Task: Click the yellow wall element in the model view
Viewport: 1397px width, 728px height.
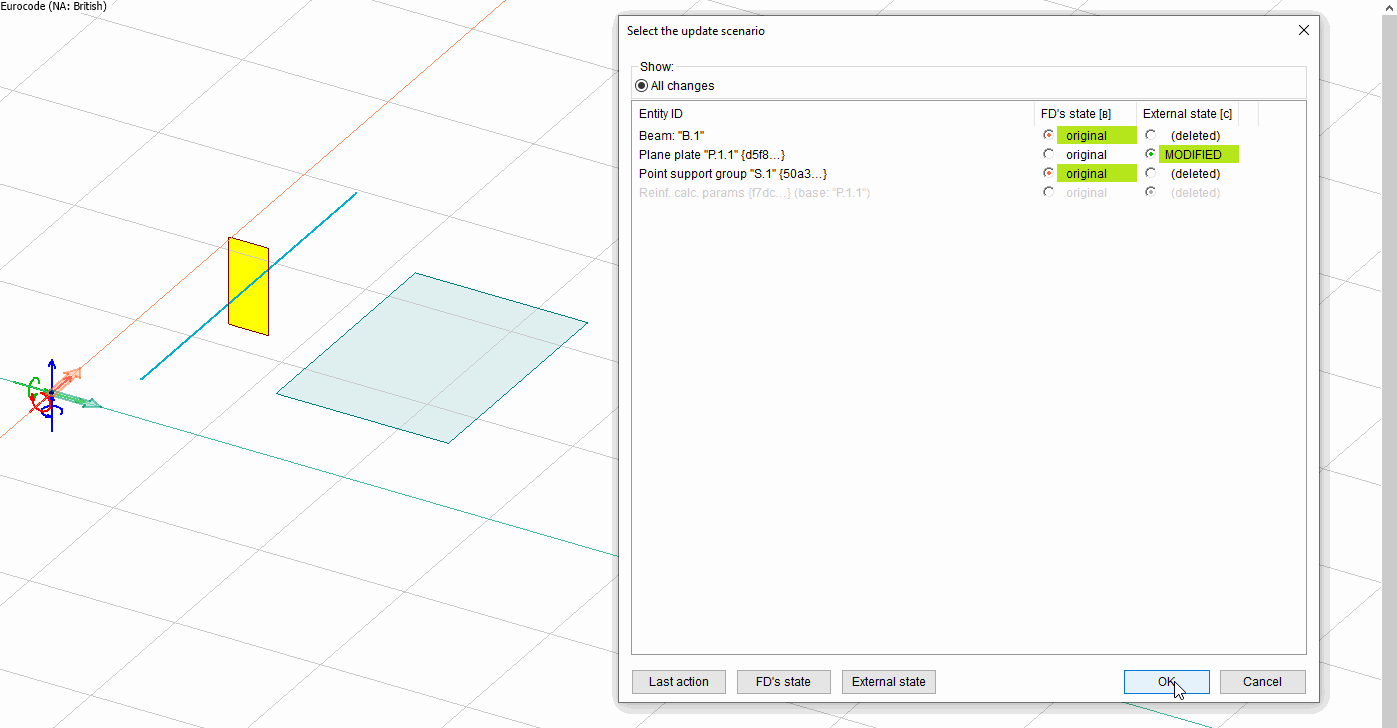Action: click(248, 285)
